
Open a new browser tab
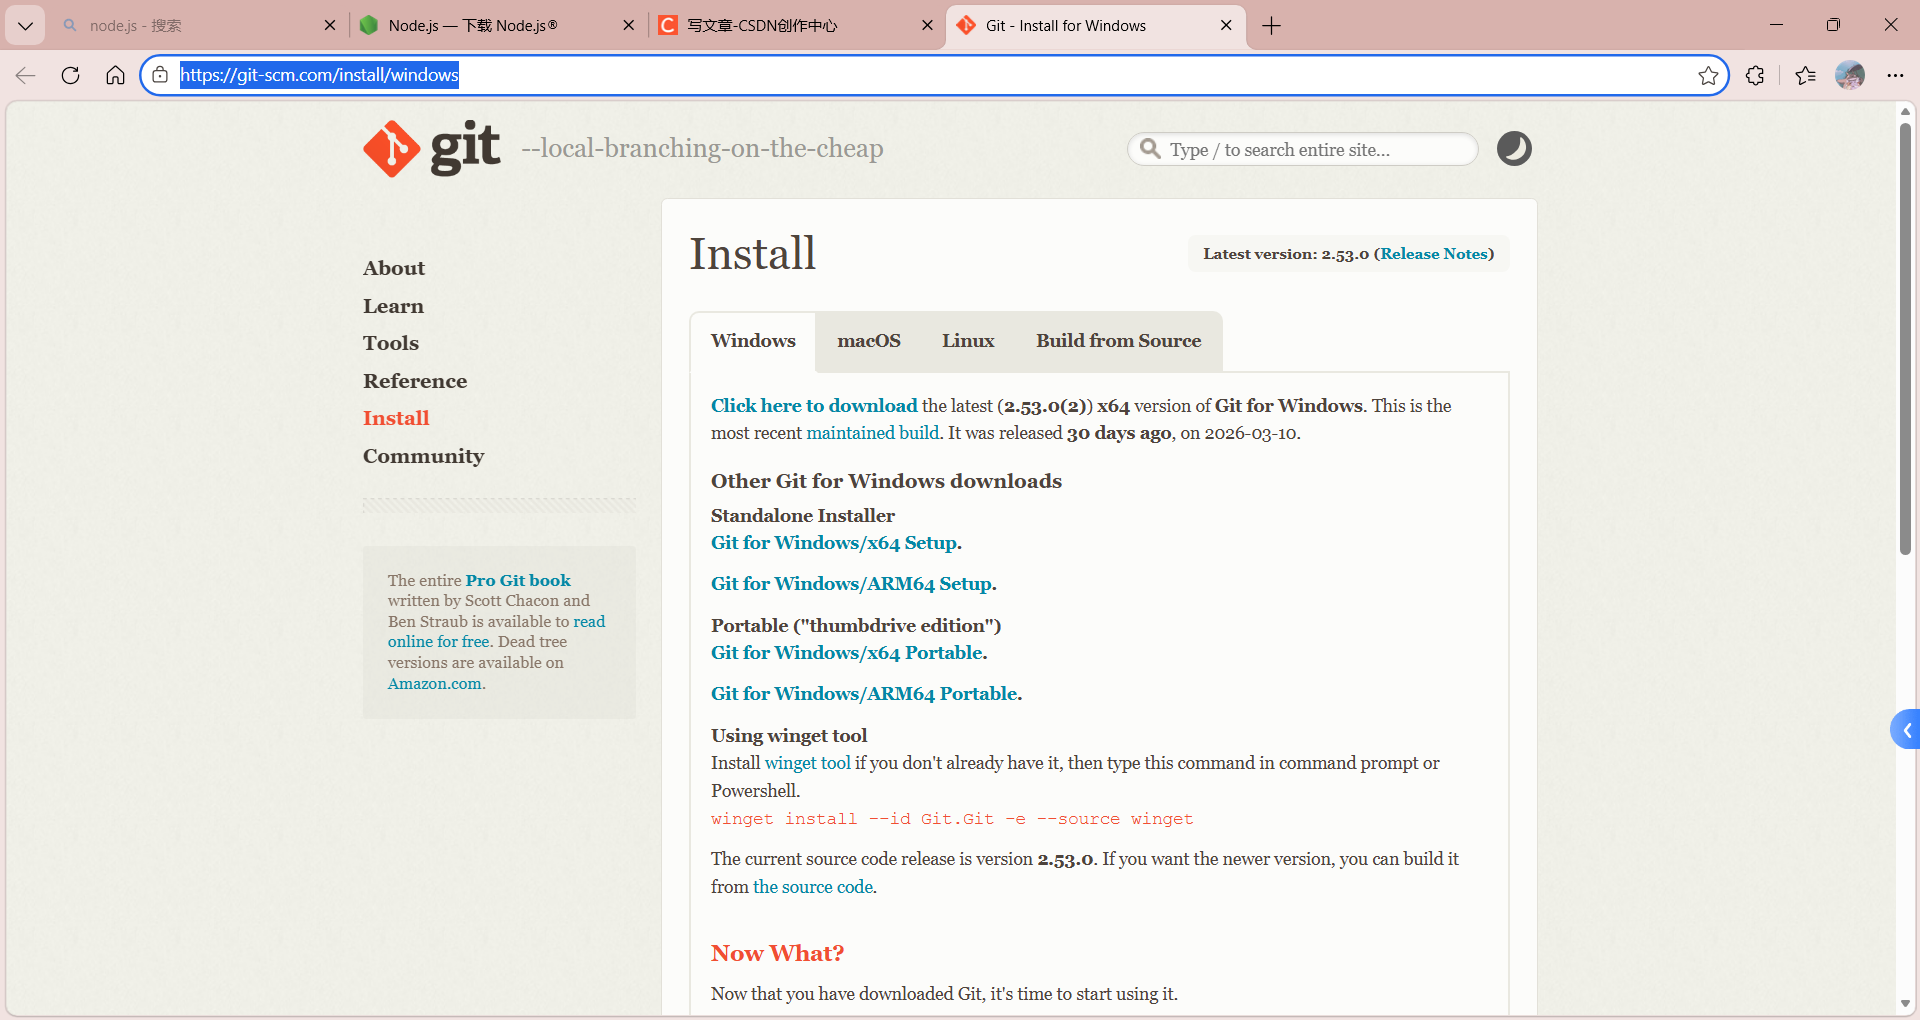(x=1271, y=26)
